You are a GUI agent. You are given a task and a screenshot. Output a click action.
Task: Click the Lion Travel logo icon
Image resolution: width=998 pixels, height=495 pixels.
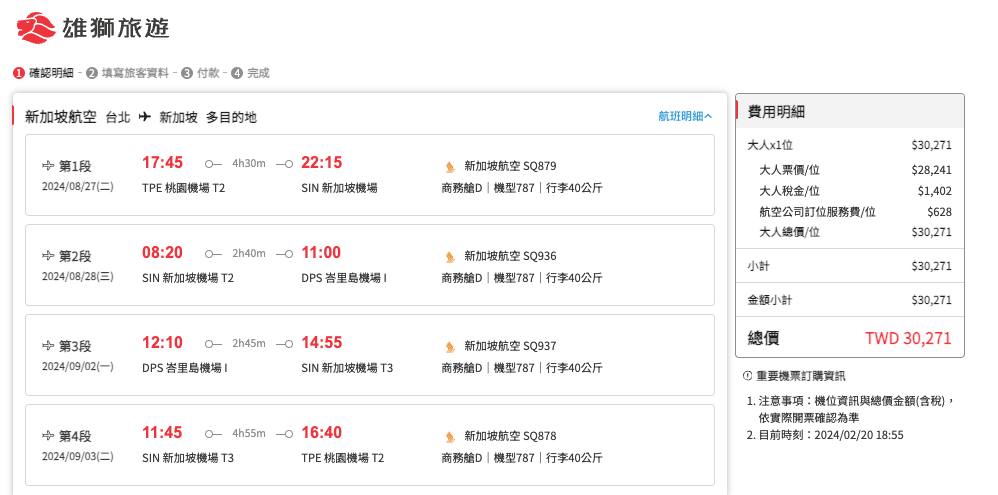point(35,28)
